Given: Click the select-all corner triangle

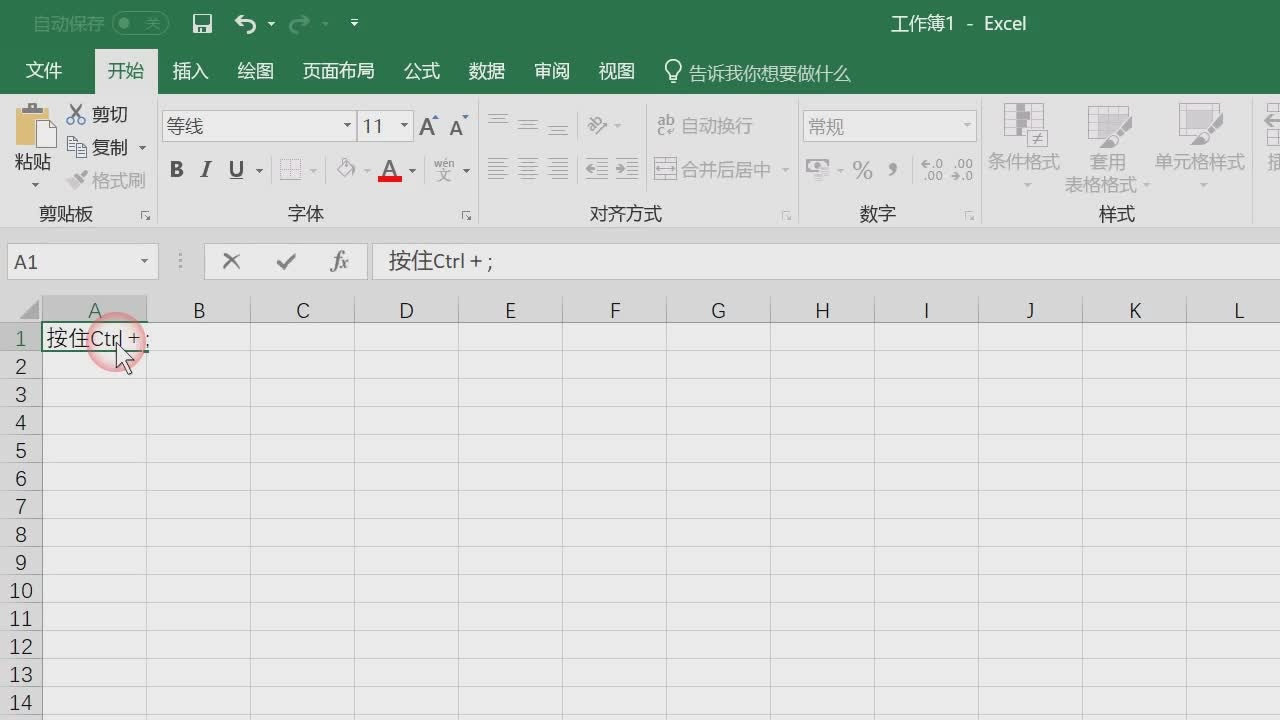Looking at the screenshot, I should (29, 310).
